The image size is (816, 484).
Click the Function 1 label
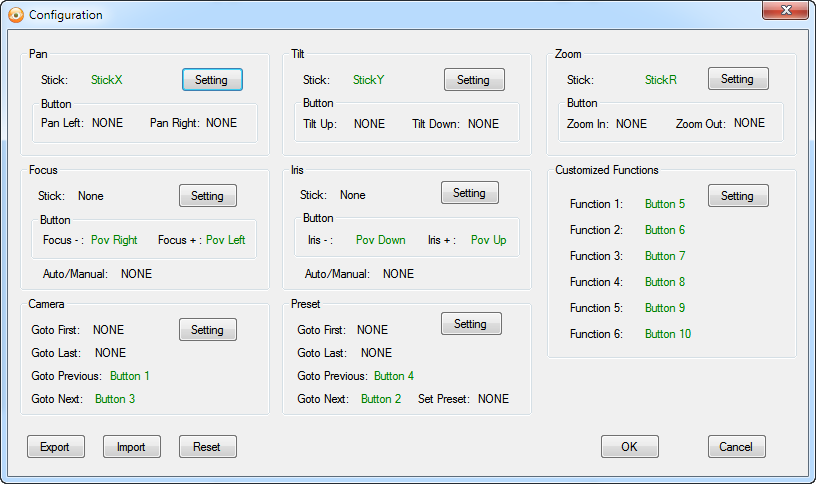pyautogui.click(x=596, y=204)
